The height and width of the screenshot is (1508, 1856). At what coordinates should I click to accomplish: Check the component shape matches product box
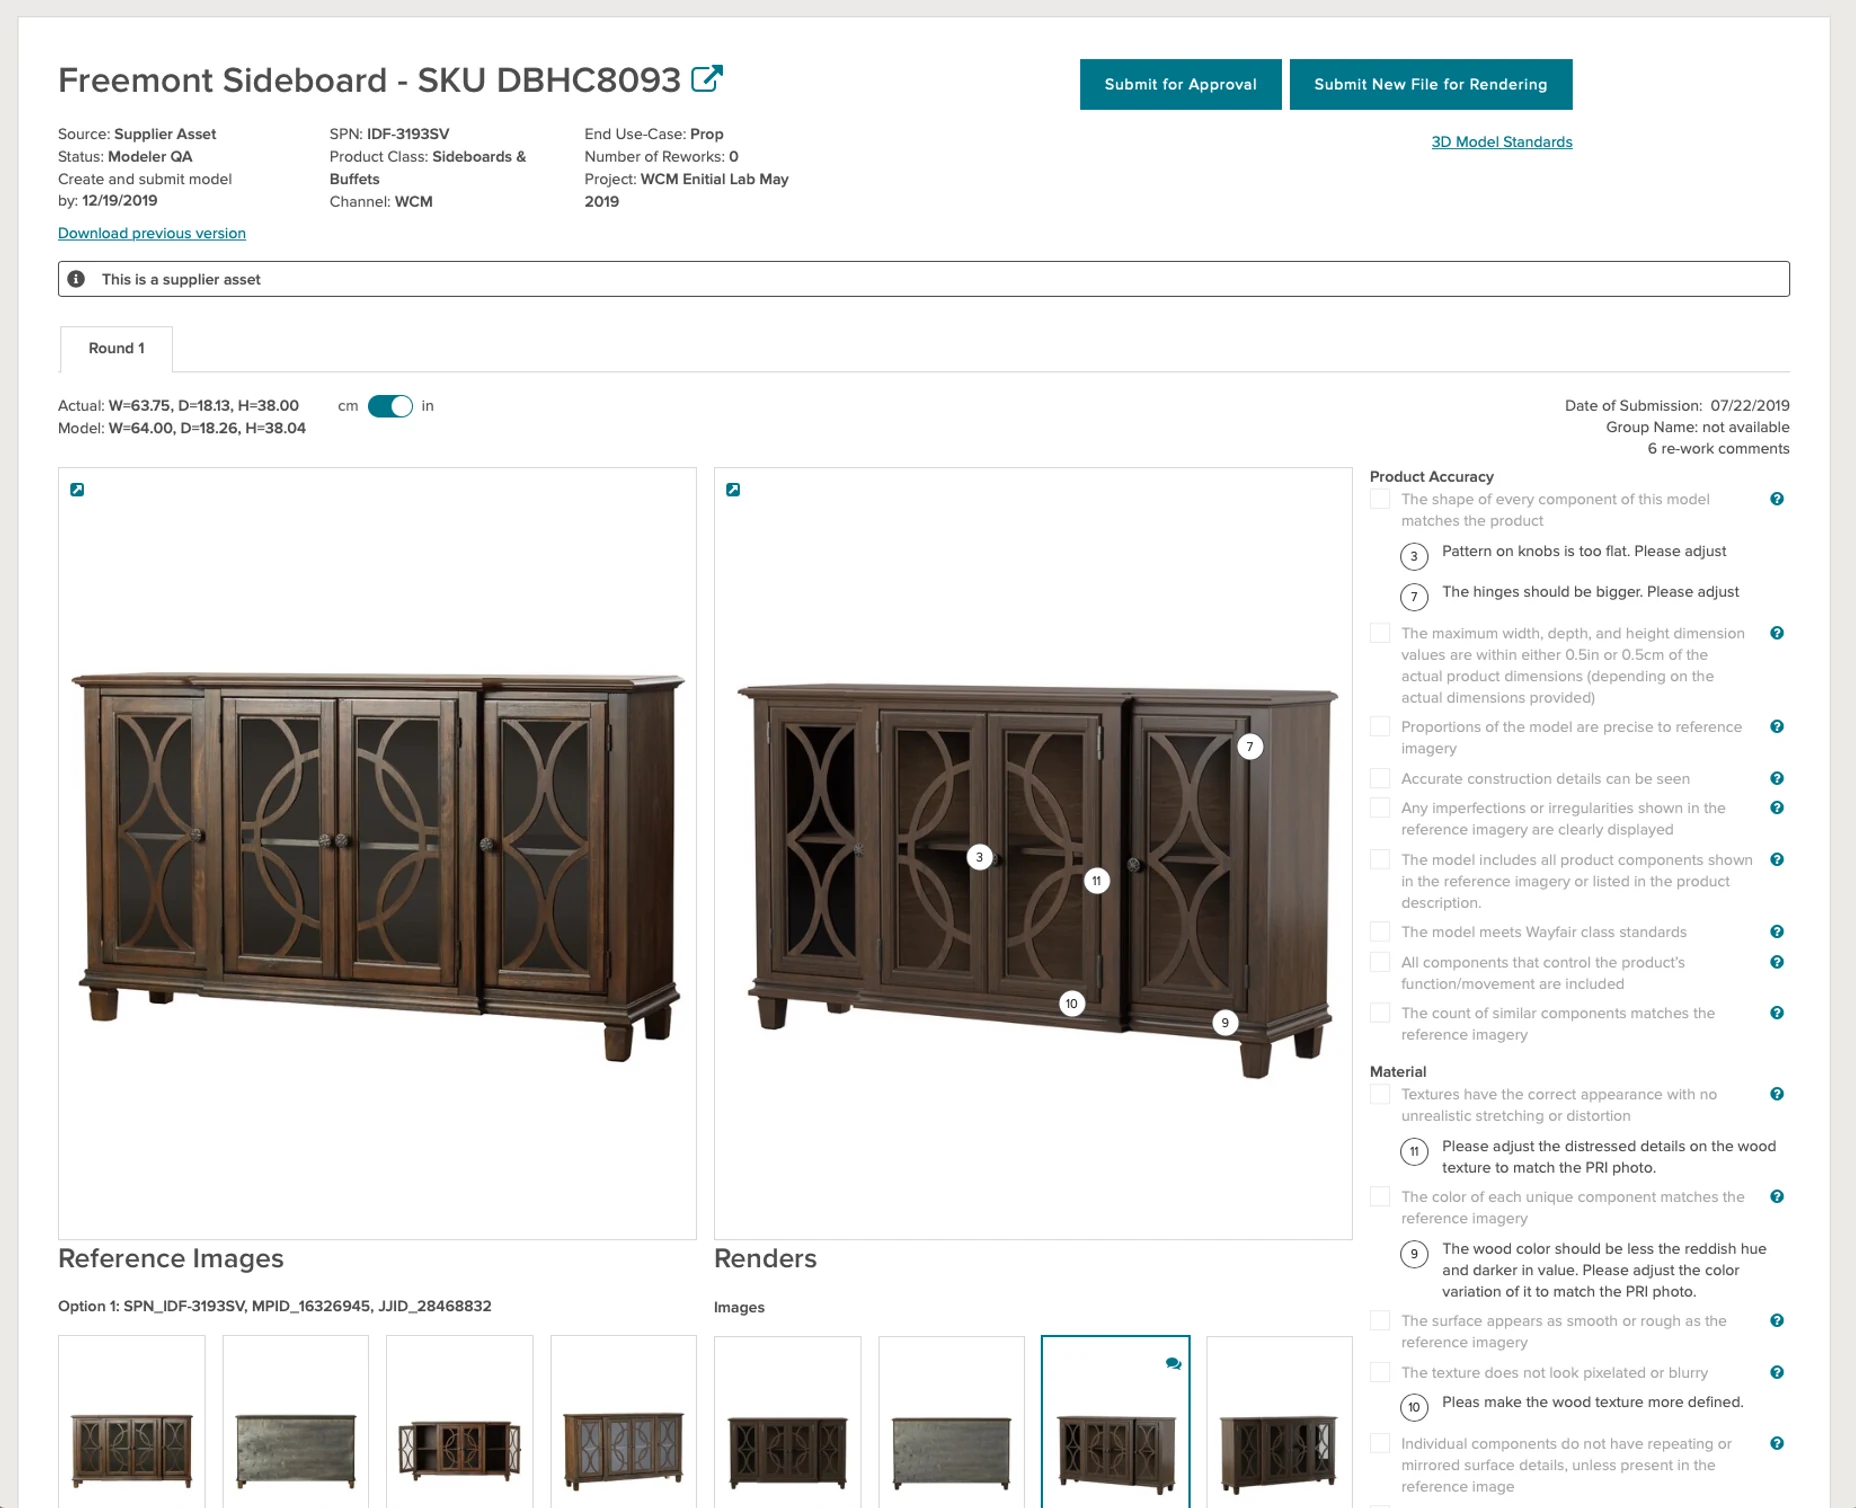pos(1380,499)
